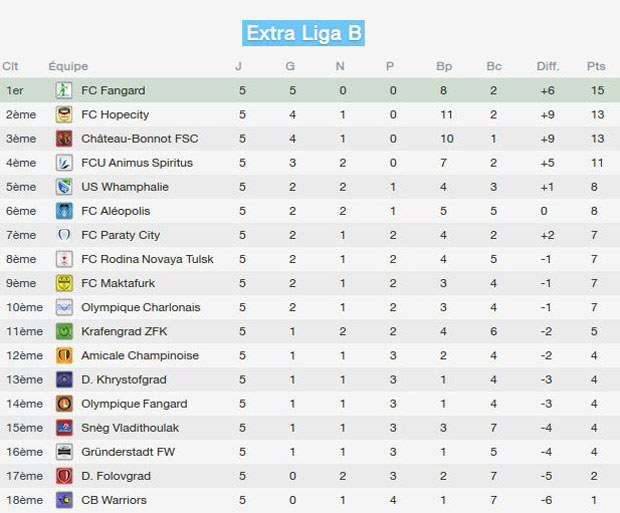620x513 pixels.
Task: Open FC Rodina Novaya Tulsk team page
Action: pos(147,259)
